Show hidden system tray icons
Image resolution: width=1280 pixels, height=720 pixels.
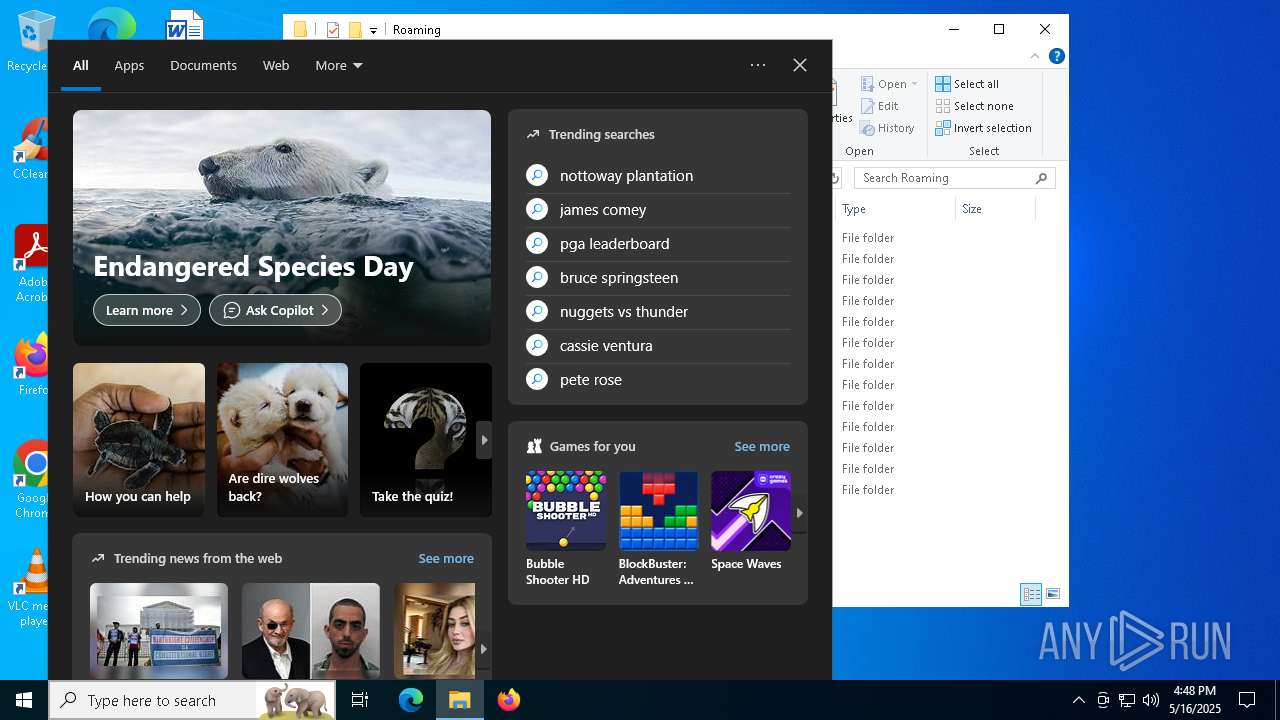(1079, 700)
